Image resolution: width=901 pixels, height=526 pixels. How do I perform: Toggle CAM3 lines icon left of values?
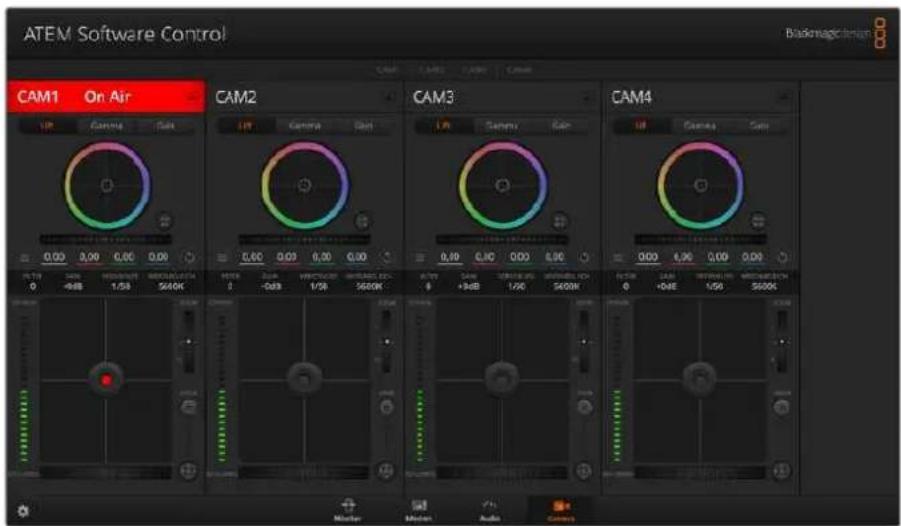420,258
